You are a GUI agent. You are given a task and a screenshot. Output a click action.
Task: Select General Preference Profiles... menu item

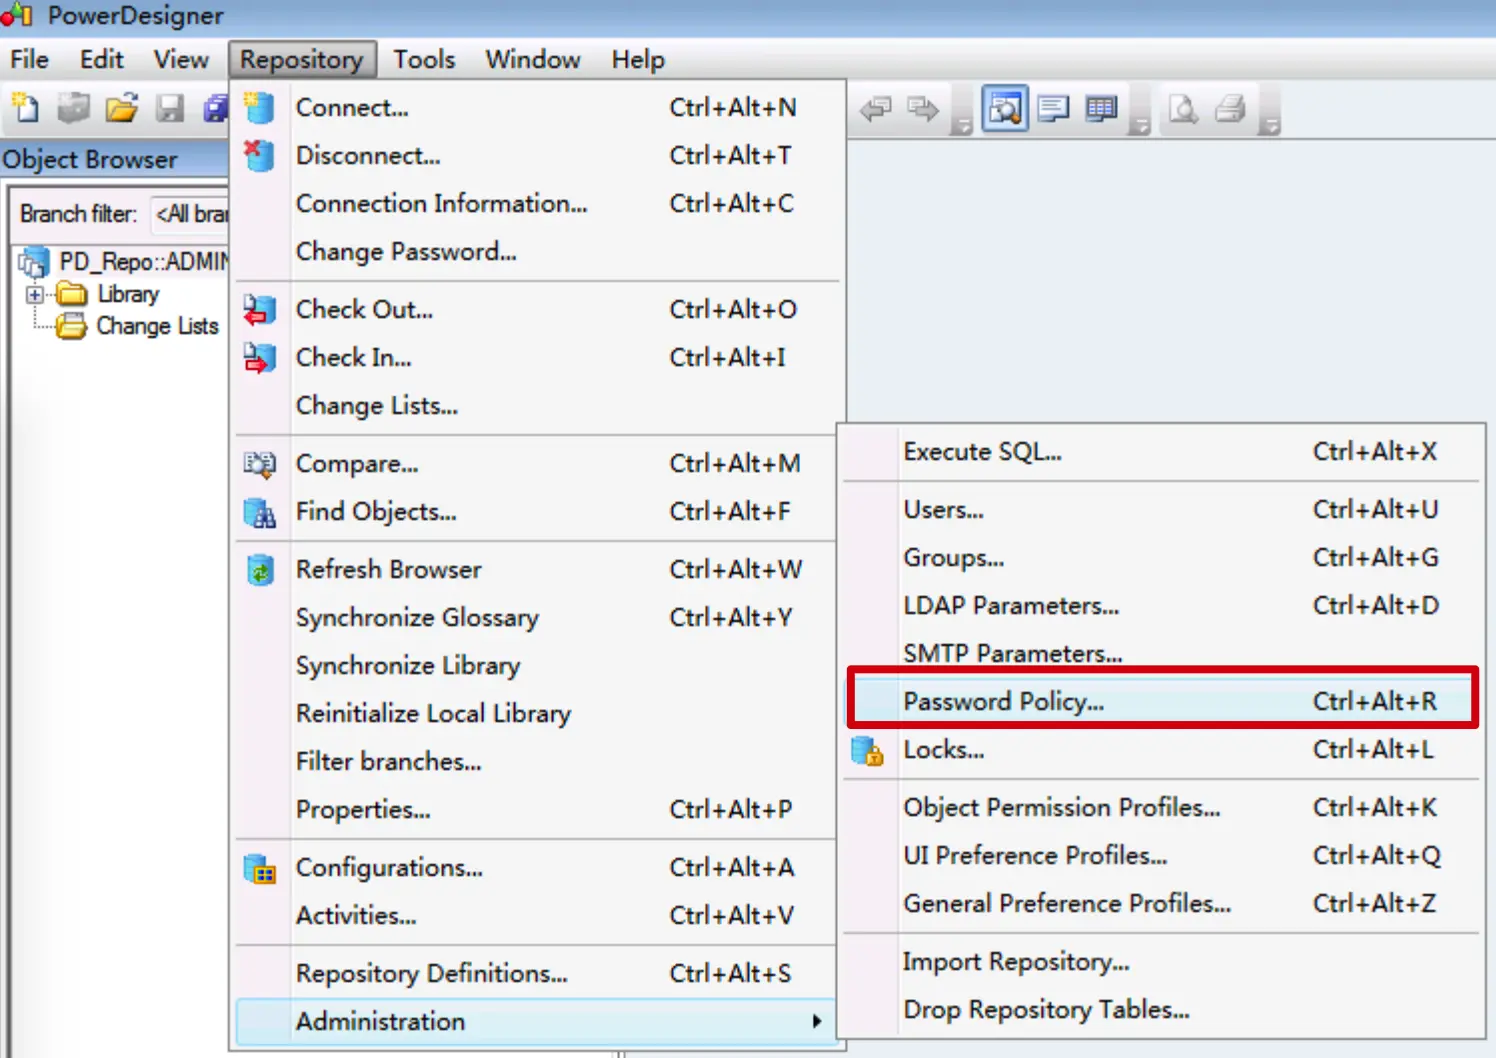(x=1162, y=904)
